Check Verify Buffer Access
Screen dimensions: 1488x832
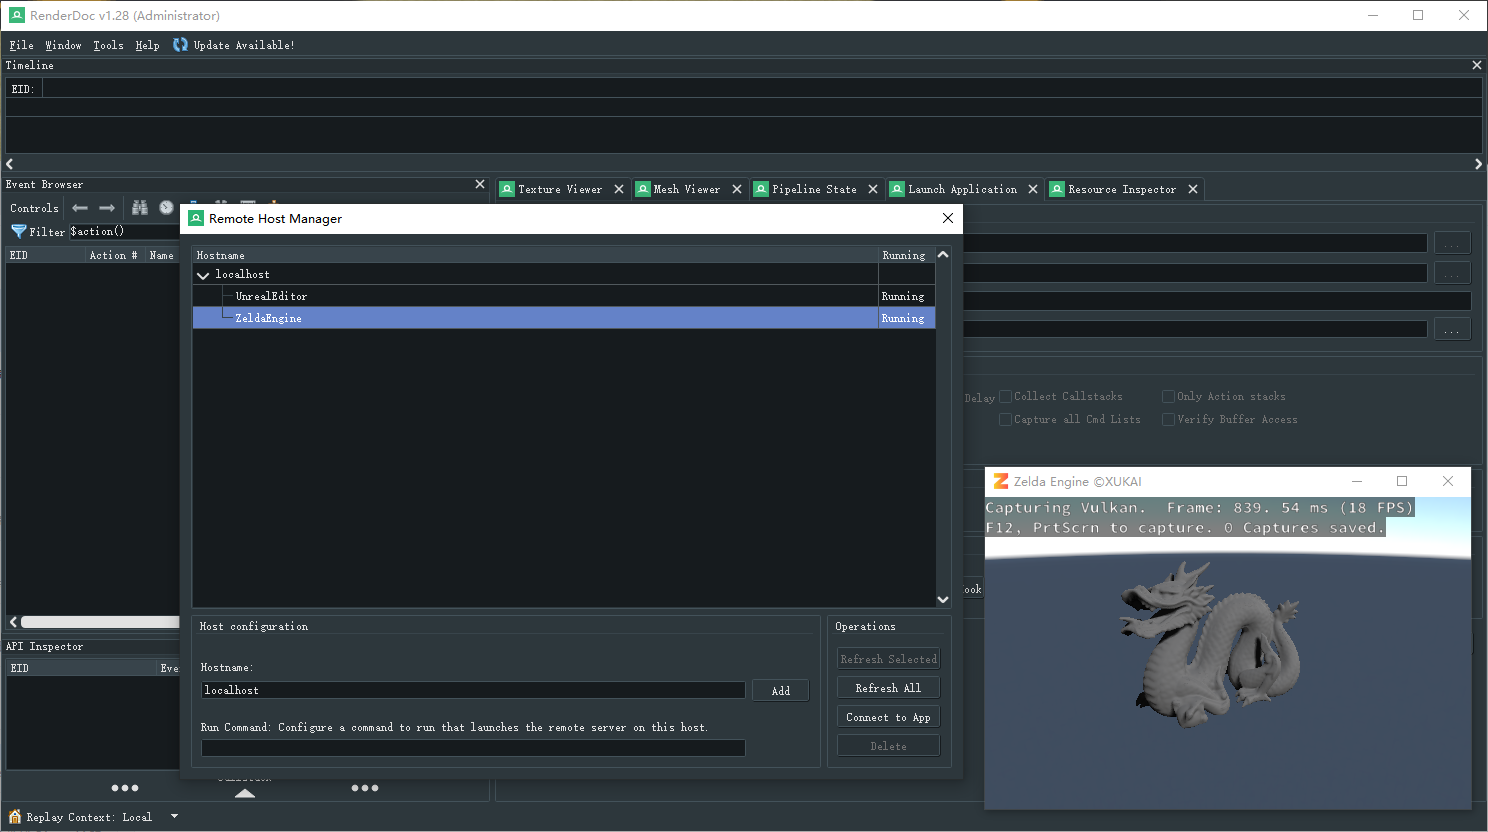tap(1168, 420)
